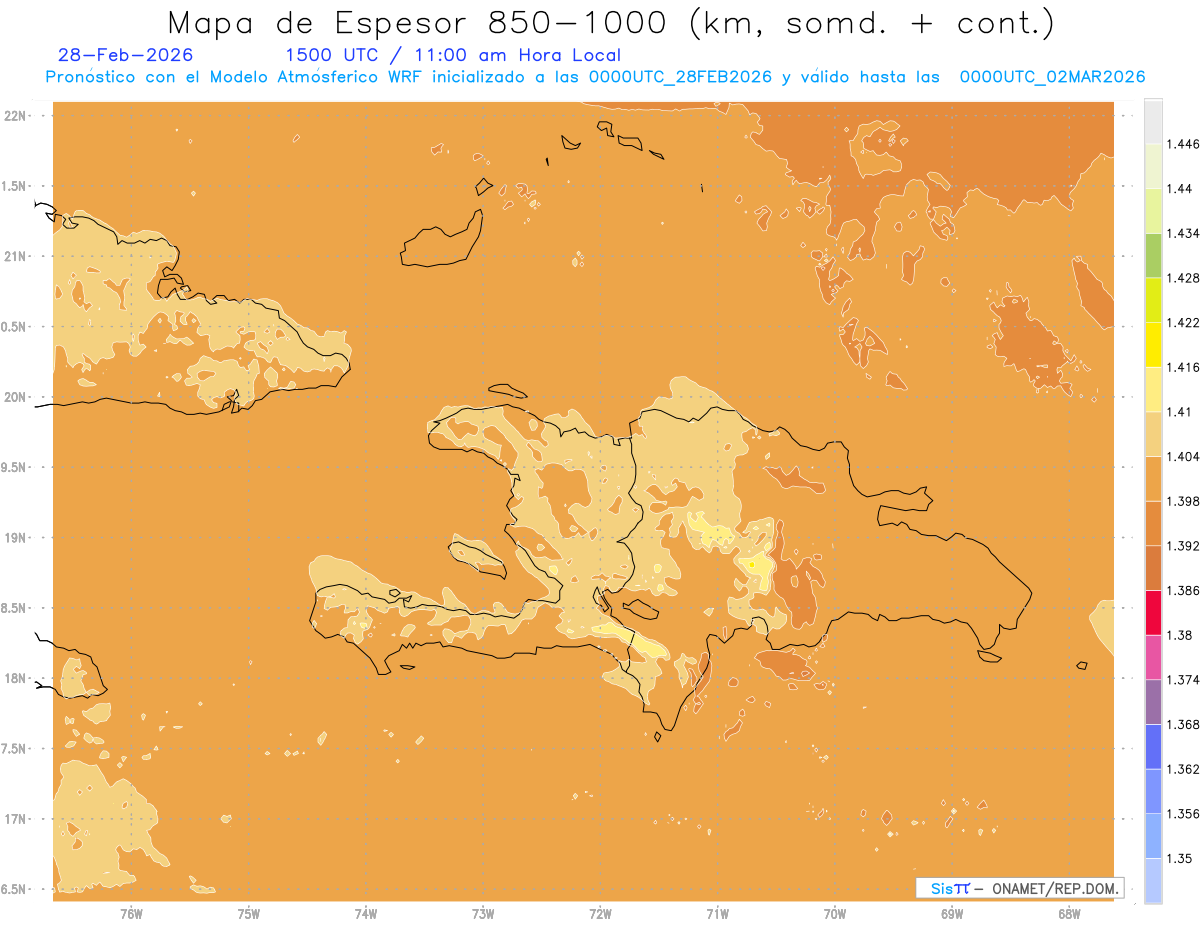Screen dimensions: 1200x927
Task: Pick the red colorbar segment between 1.38 and 1.386
Action: pyautogui.click(x=1153, y=613)
